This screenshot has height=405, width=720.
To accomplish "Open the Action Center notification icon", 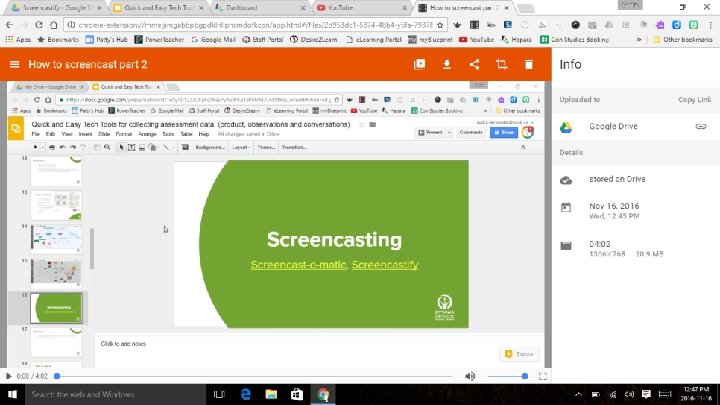I will (646, 394).
